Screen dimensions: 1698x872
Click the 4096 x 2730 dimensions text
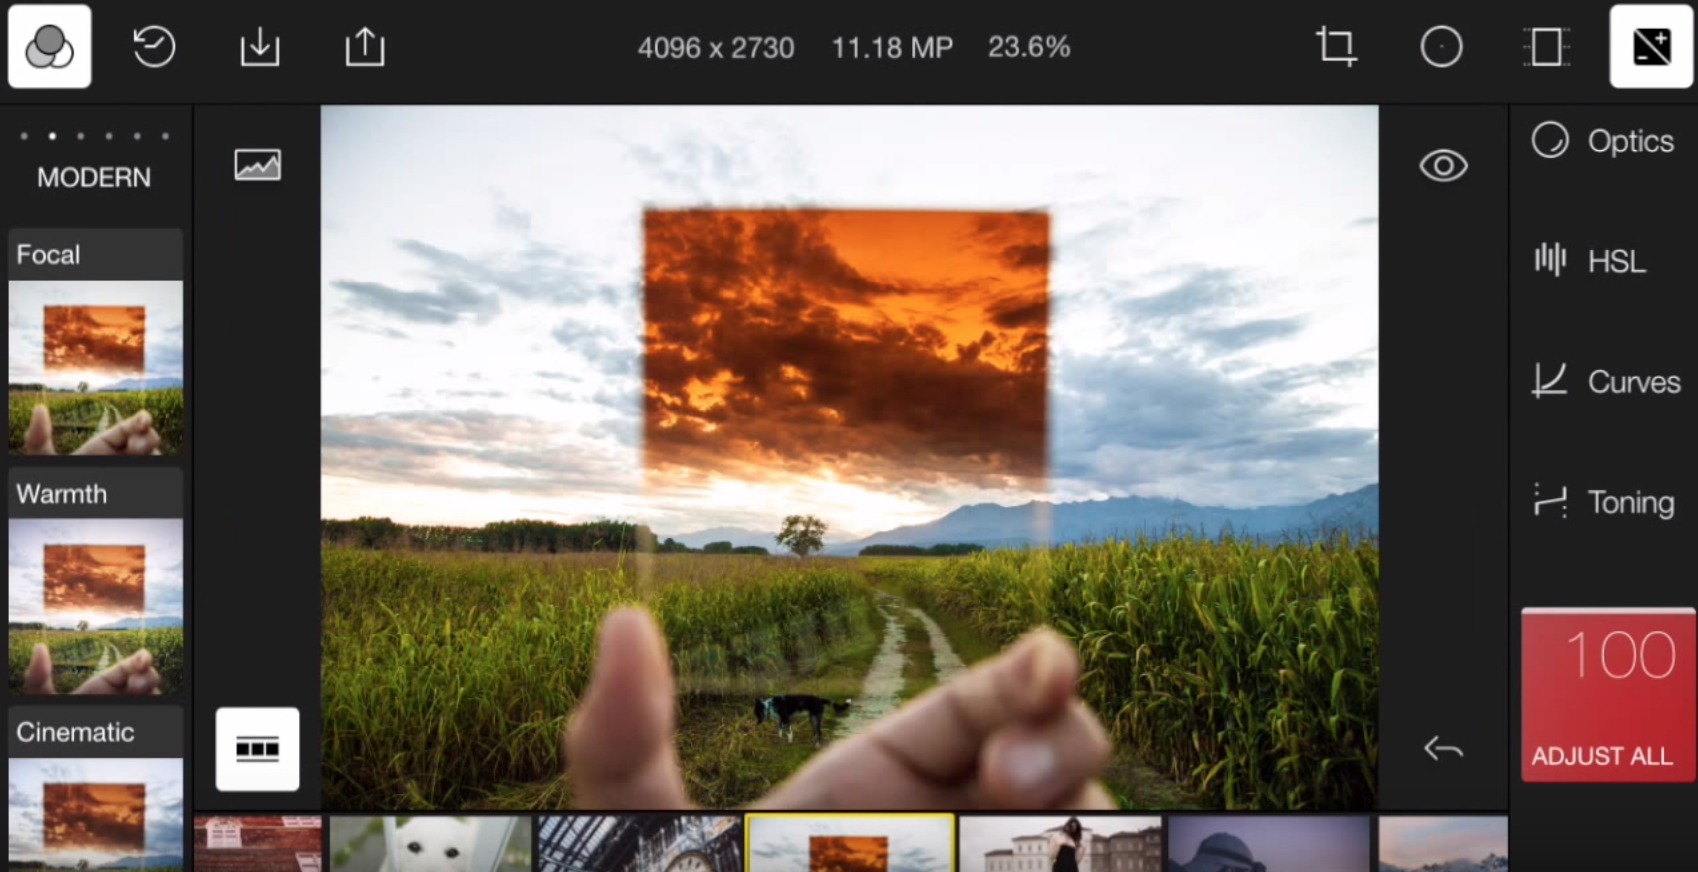click(716, 48)
